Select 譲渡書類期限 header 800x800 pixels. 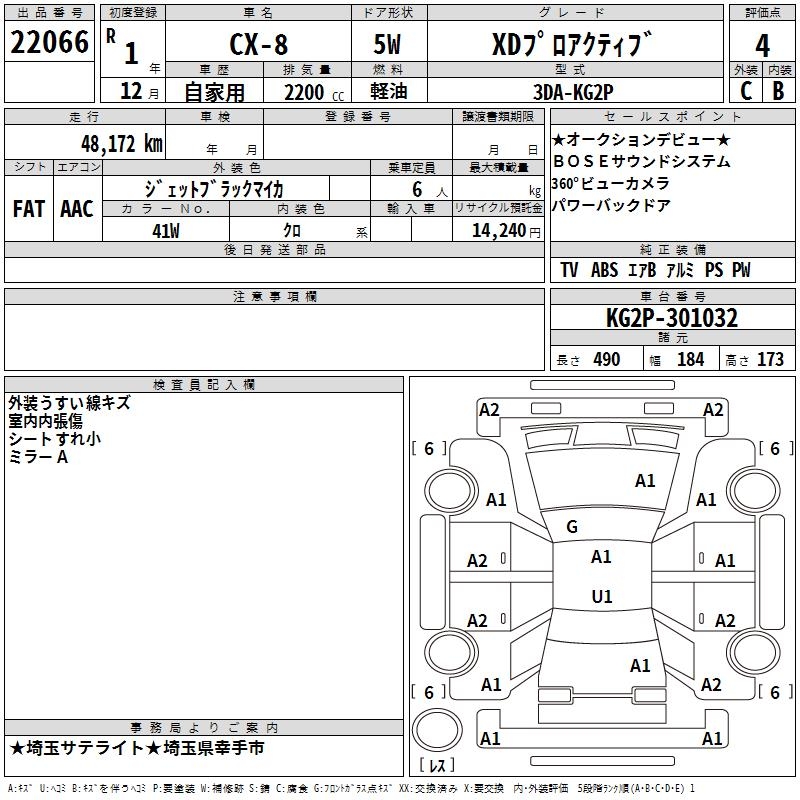(x=498, y=117)
